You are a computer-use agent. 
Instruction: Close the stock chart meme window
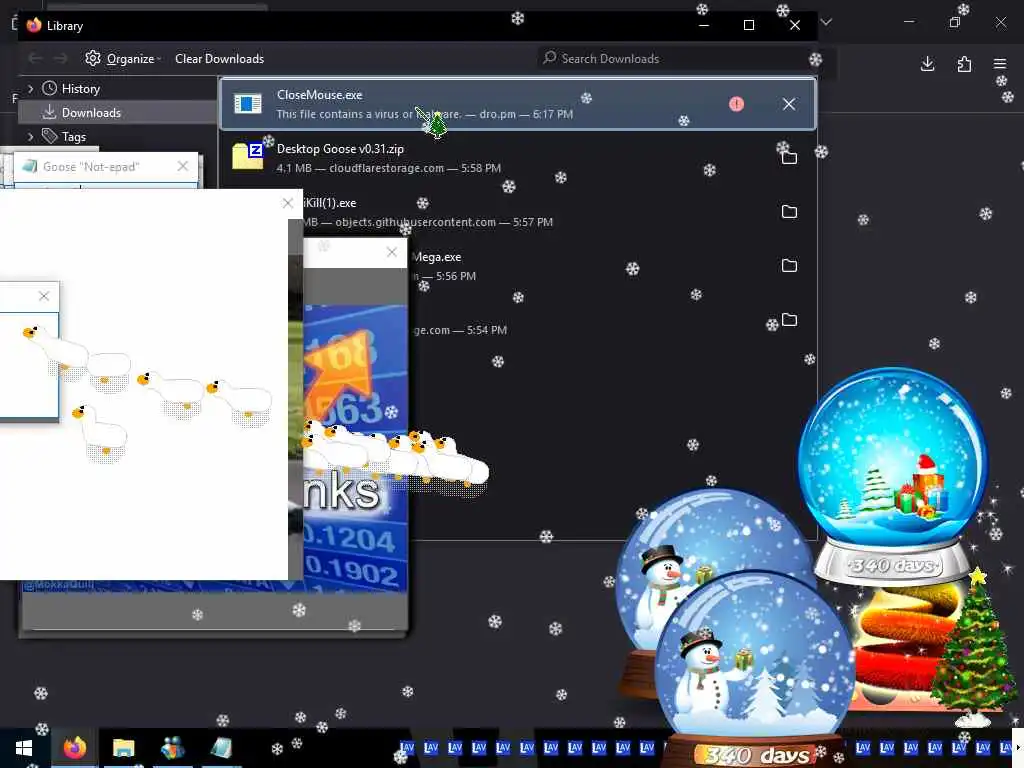(391, 252)
